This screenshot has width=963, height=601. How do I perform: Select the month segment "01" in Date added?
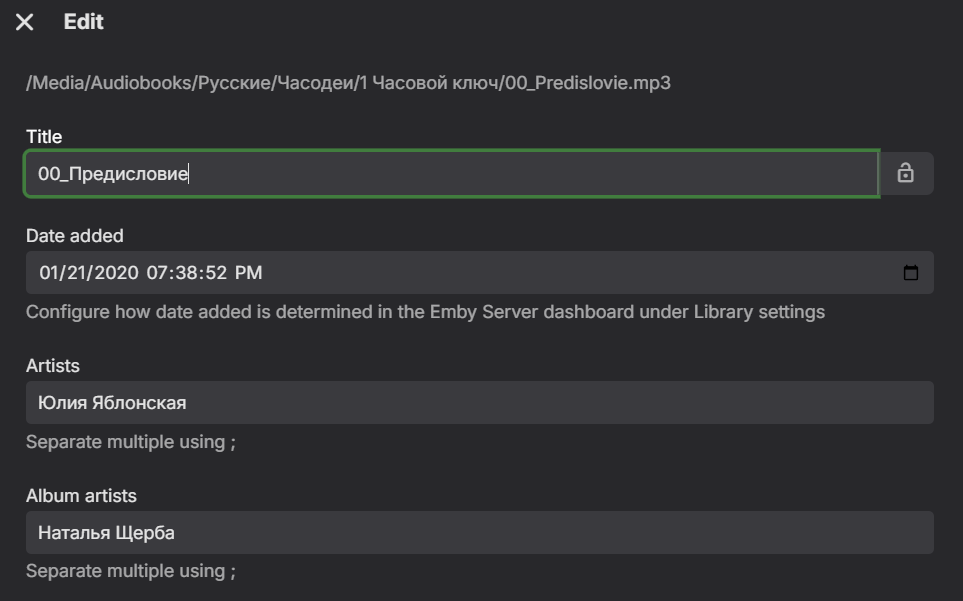(x=50, y=273)
